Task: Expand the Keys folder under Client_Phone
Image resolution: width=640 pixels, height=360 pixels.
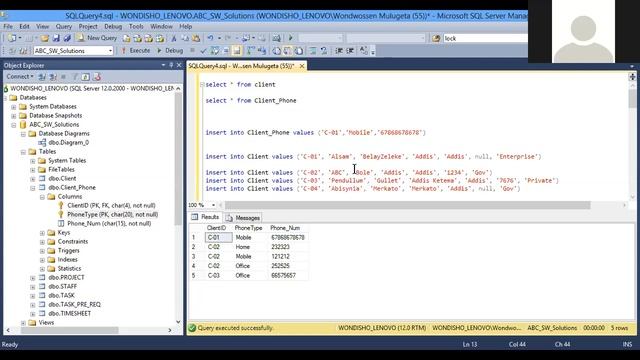Action: click(x=42, y=233)
